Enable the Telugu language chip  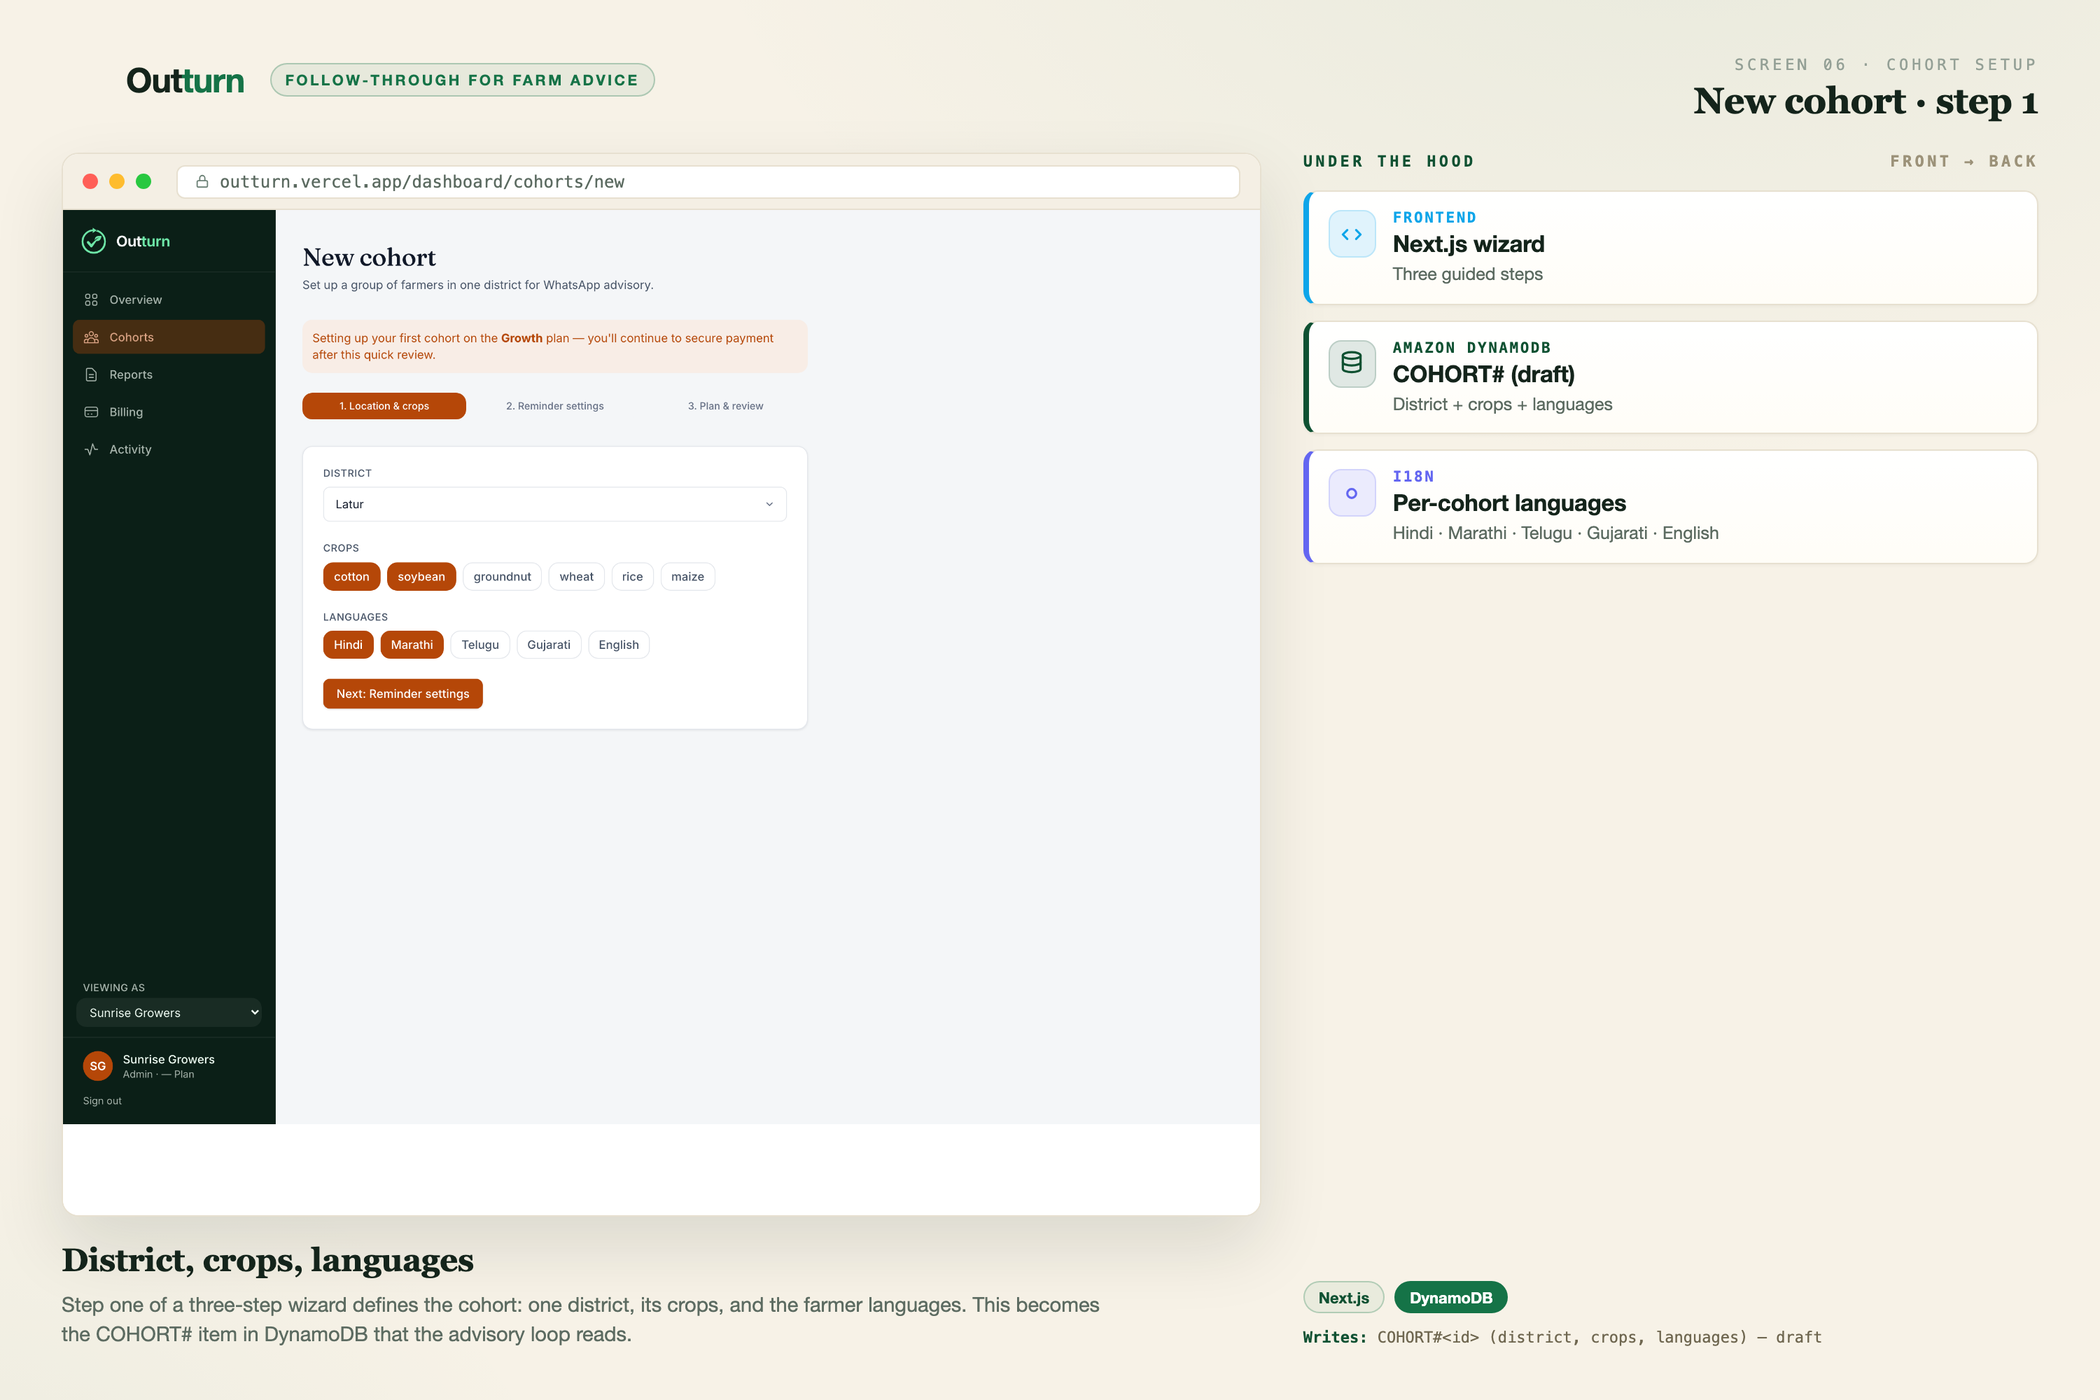pos(480,645)
